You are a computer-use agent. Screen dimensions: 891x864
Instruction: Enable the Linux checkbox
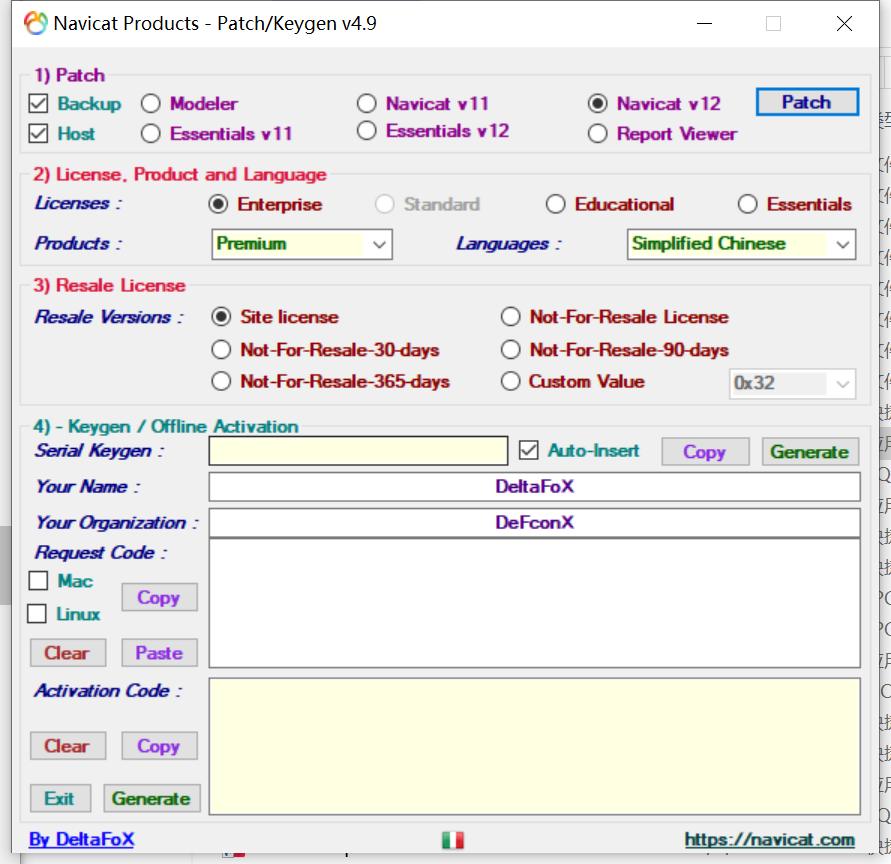[x=38, y=614]
